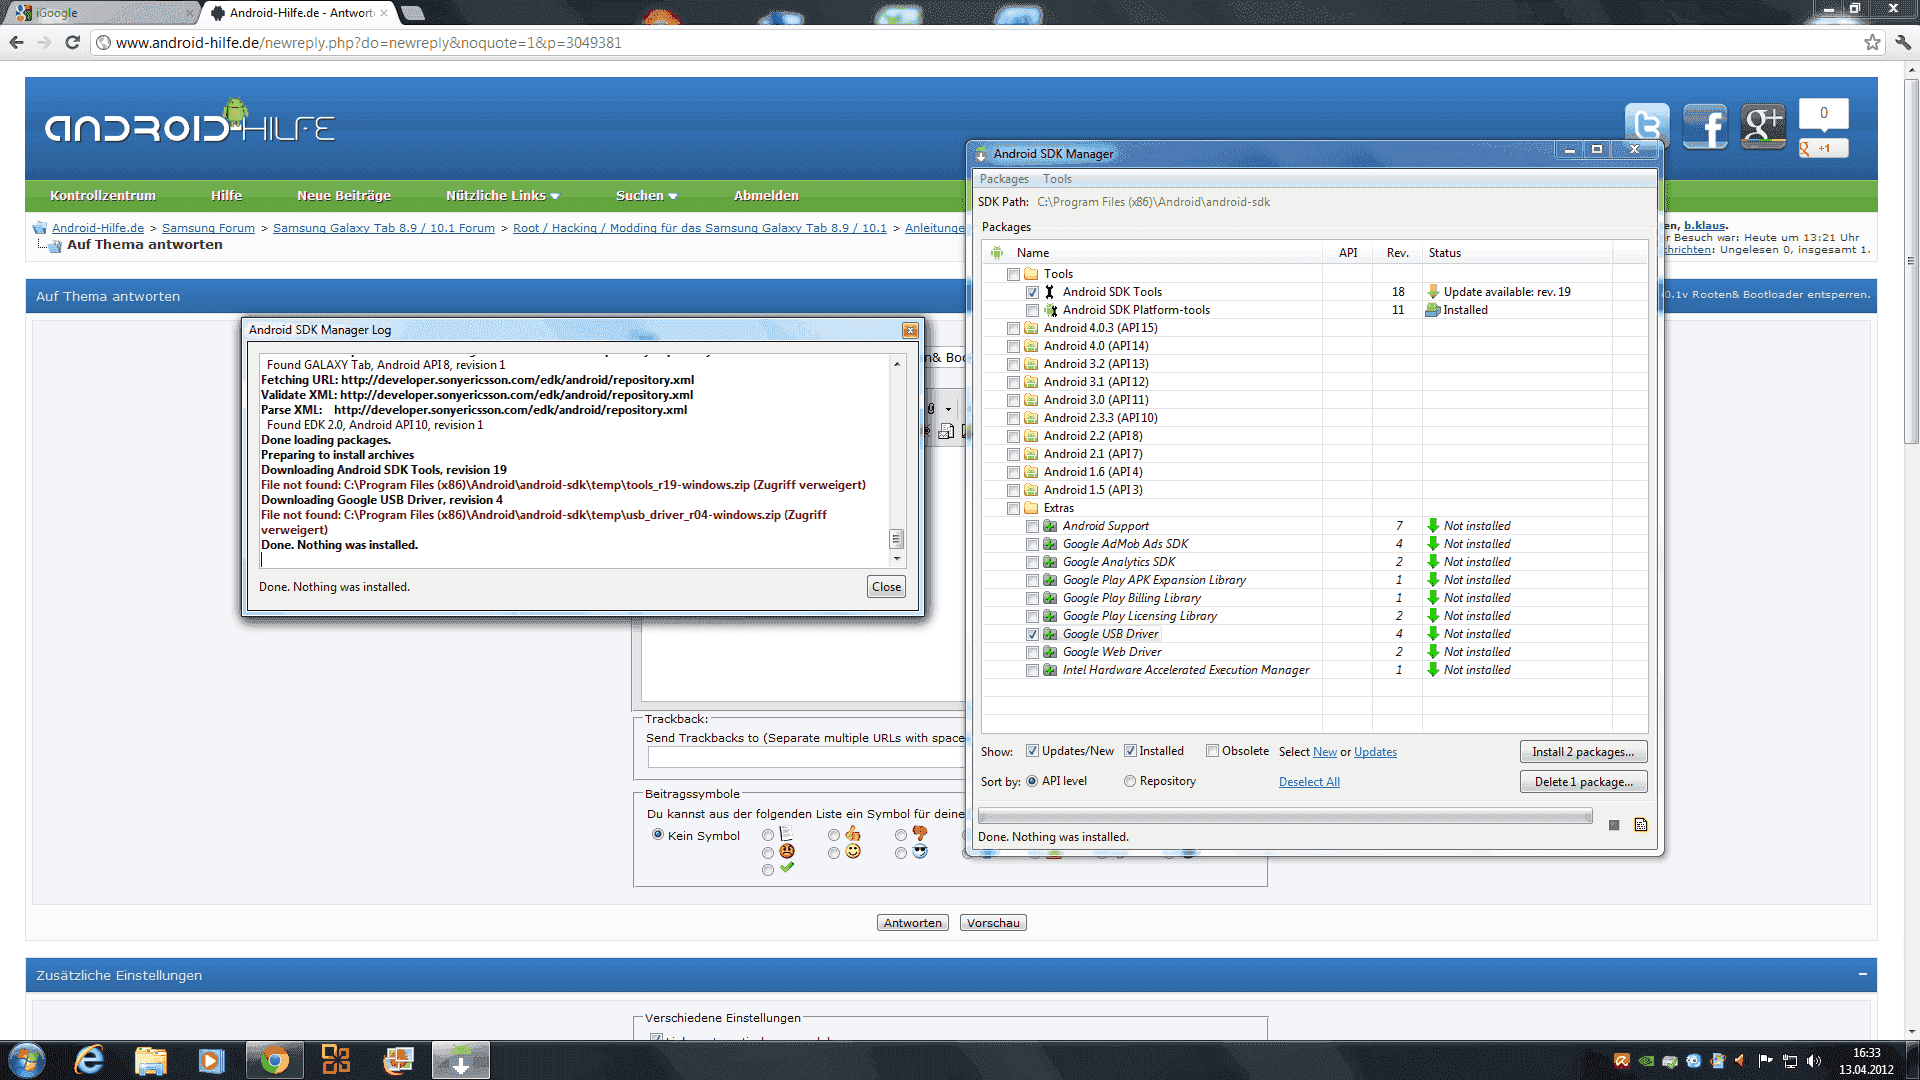Click Abmelden nav item

tap(766, 195)
